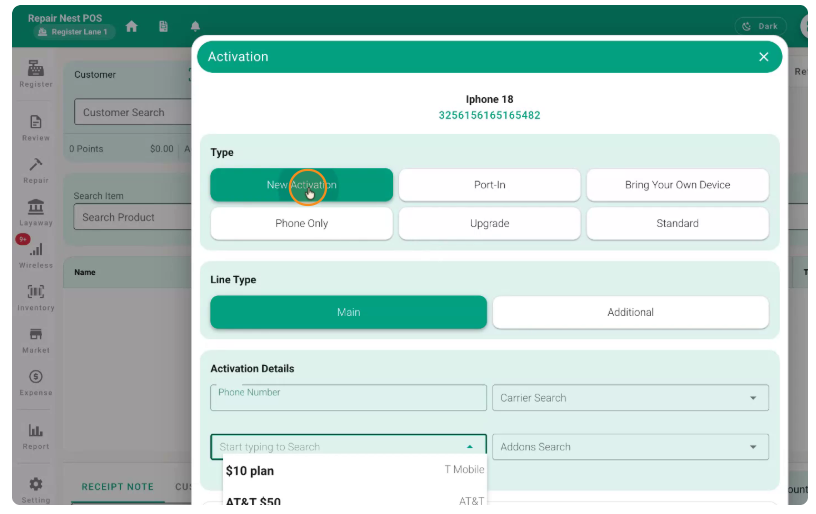Screen dimensions: 816x514
Task: Select Bring Your Own Device type
Action: 677,185
